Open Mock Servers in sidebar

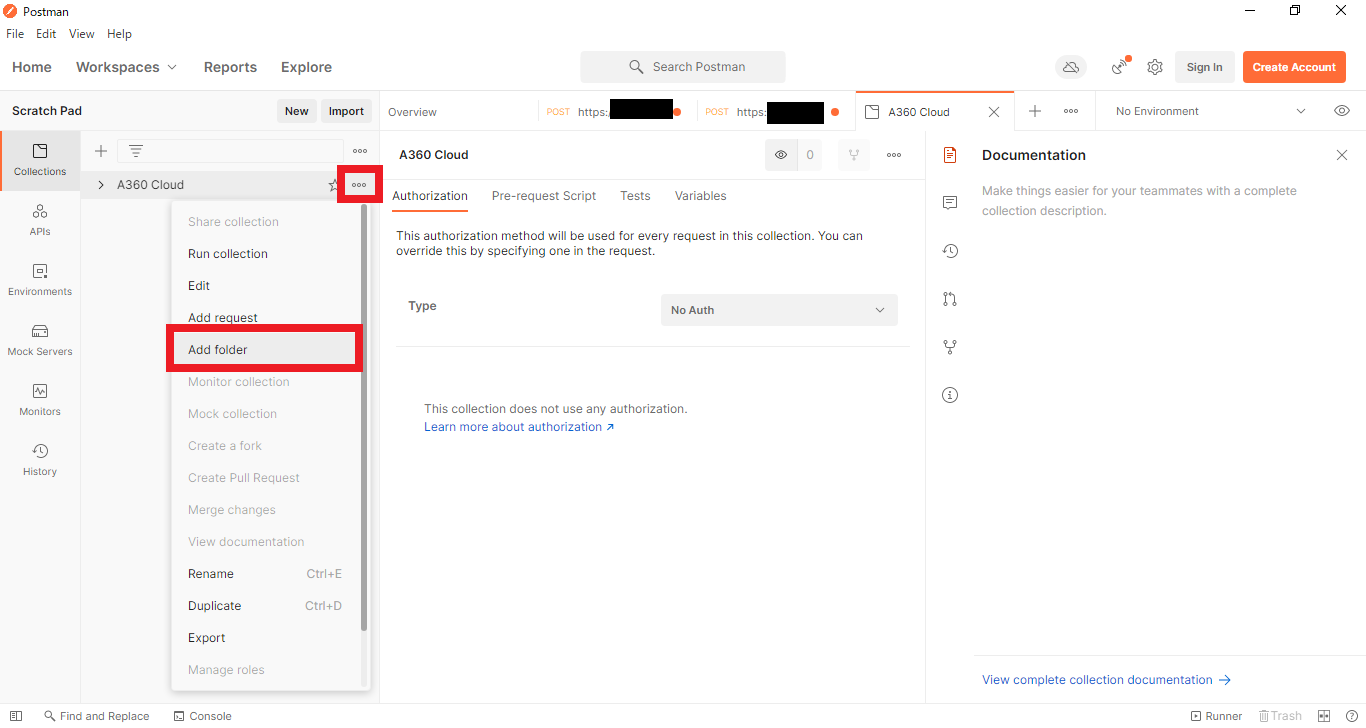coord(40,340)
